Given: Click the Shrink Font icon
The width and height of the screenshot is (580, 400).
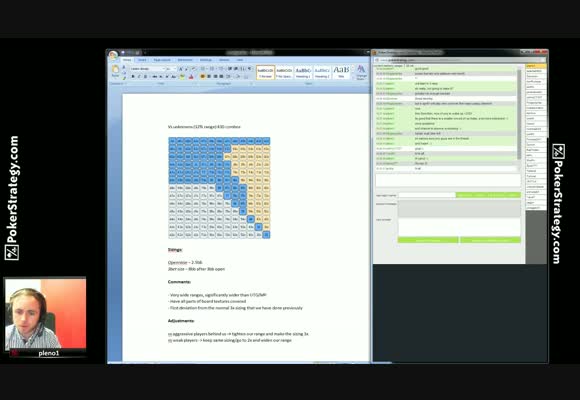Looking at the screenshot, I should pyautogui.click(x=186, y=69).
